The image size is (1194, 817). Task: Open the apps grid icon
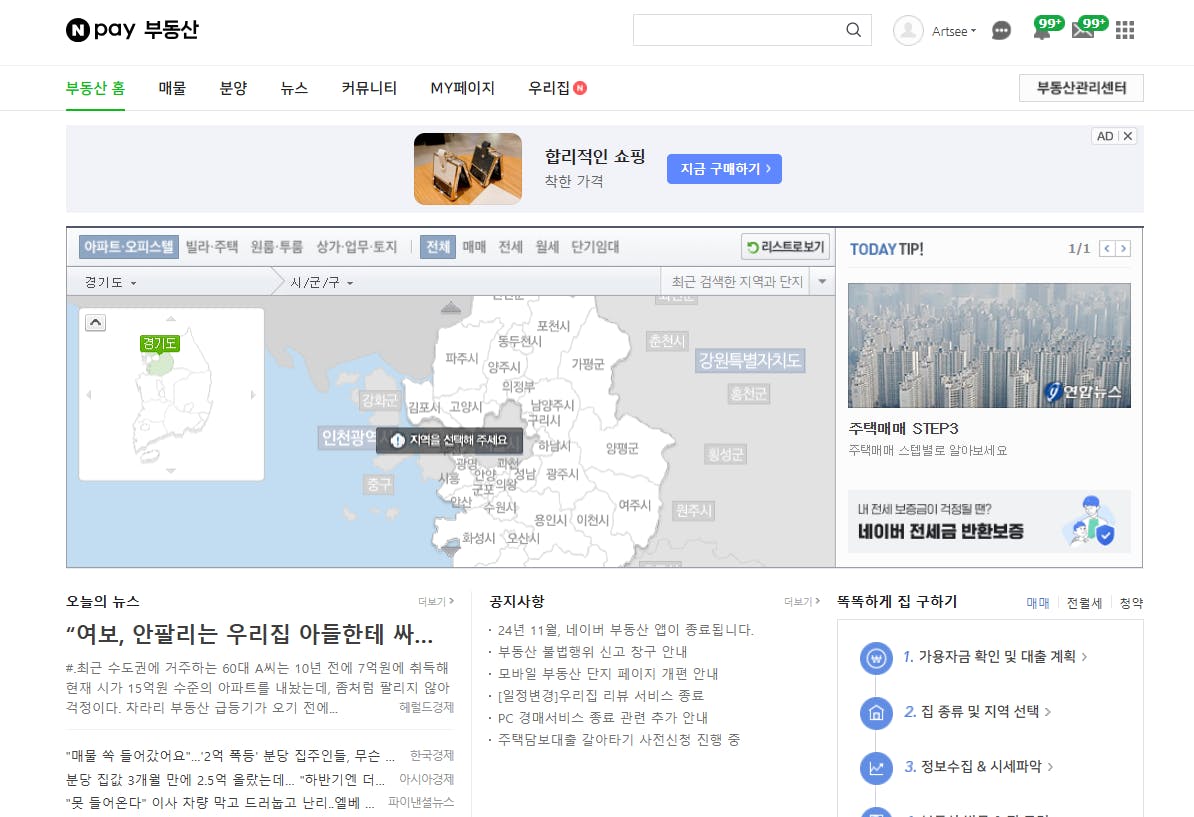click(1125, 30)
